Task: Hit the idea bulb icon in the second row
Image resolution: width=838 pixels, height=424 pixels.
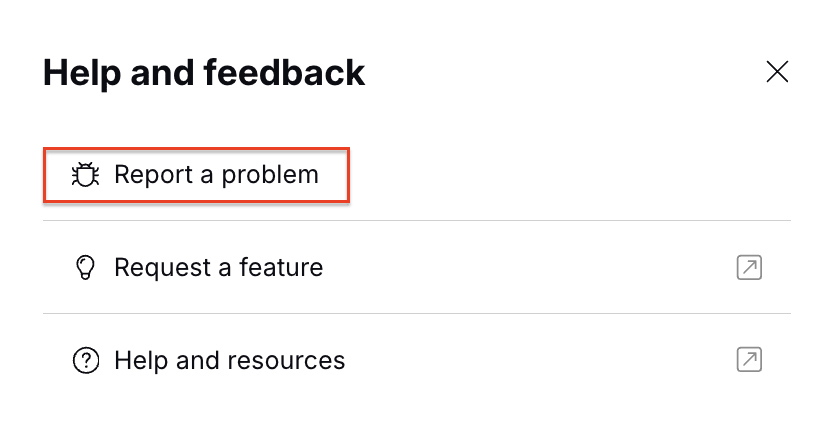Action: (x=86, y=268)
